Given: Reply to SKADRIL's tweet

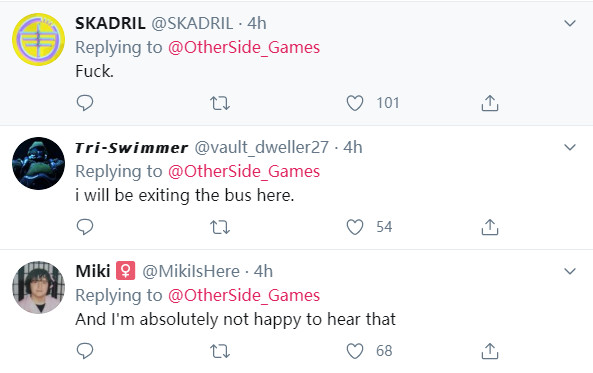Looking at the screenshot, I should point(85,103).
